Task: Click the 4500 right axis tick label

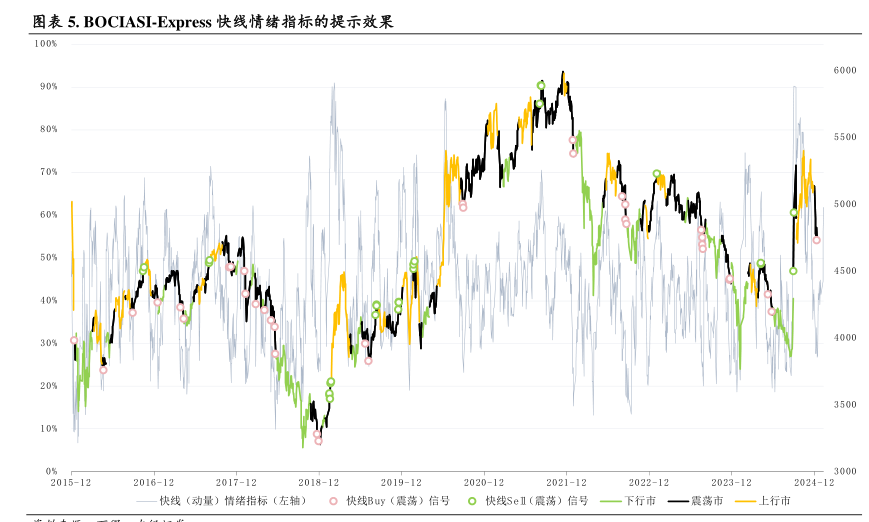Action: [x=845, y=271]
